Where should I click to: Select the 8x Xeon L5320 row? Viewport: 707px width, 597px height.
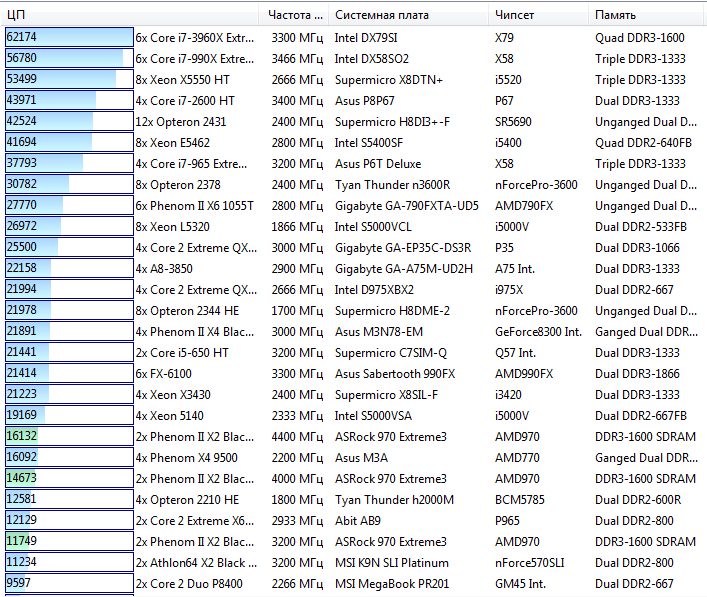pos(354,227)
